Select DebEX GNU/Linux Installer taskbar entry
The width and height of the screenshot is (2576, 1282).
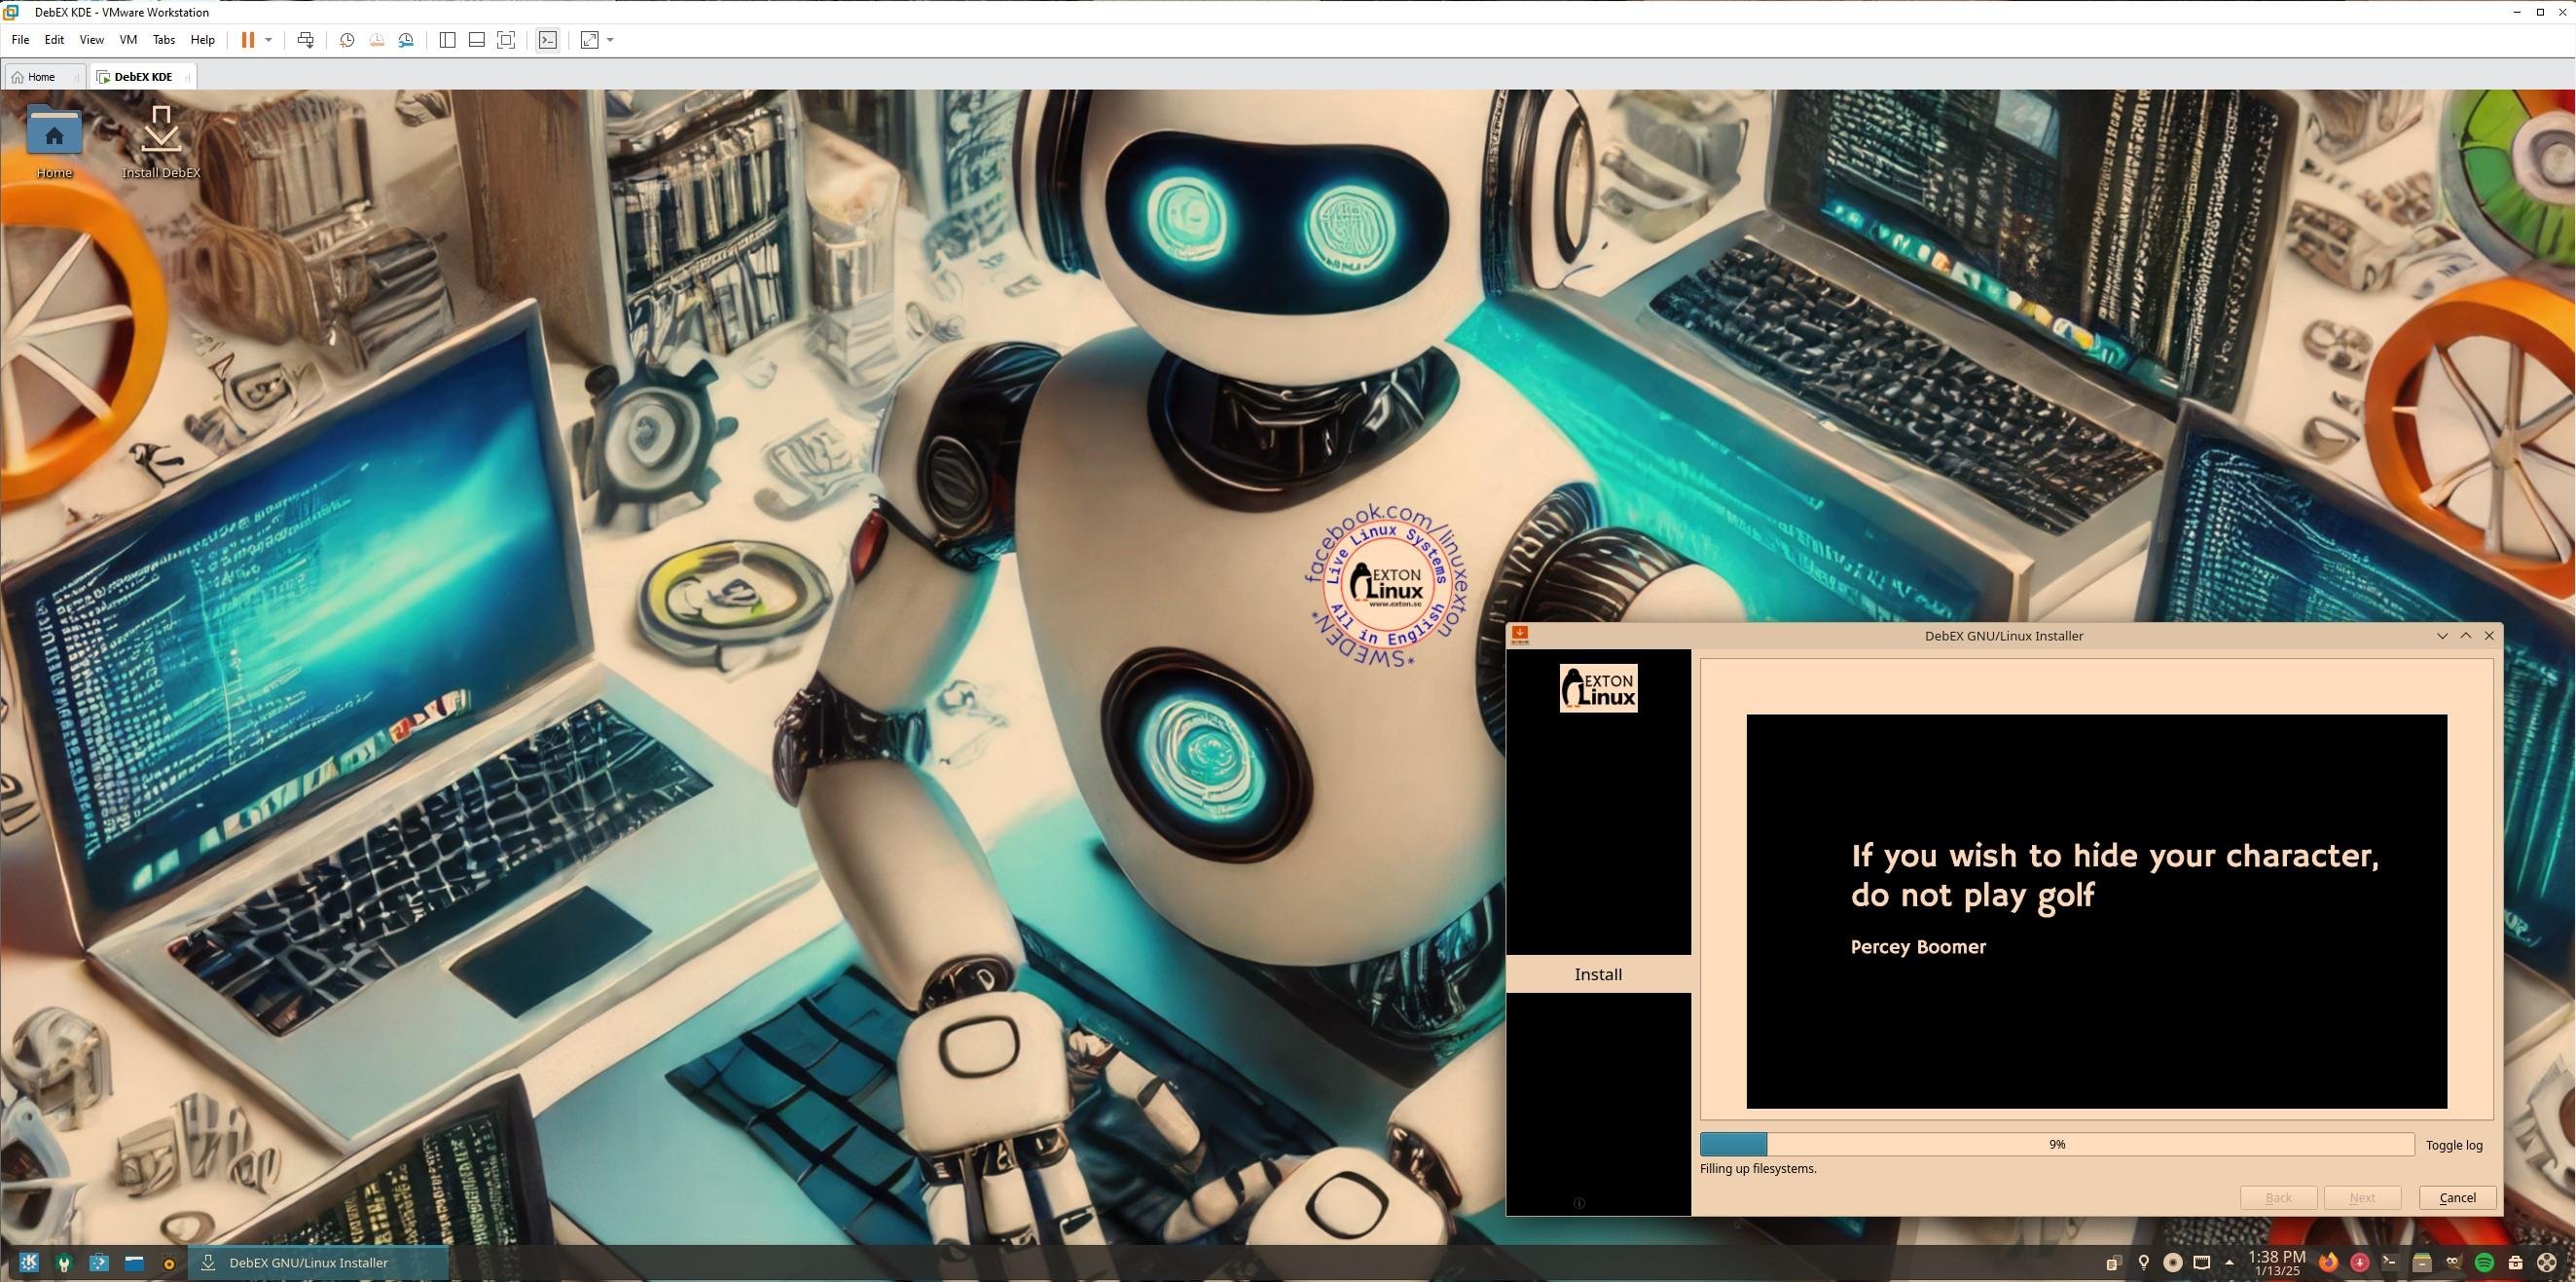click(x=318, y=1263)
